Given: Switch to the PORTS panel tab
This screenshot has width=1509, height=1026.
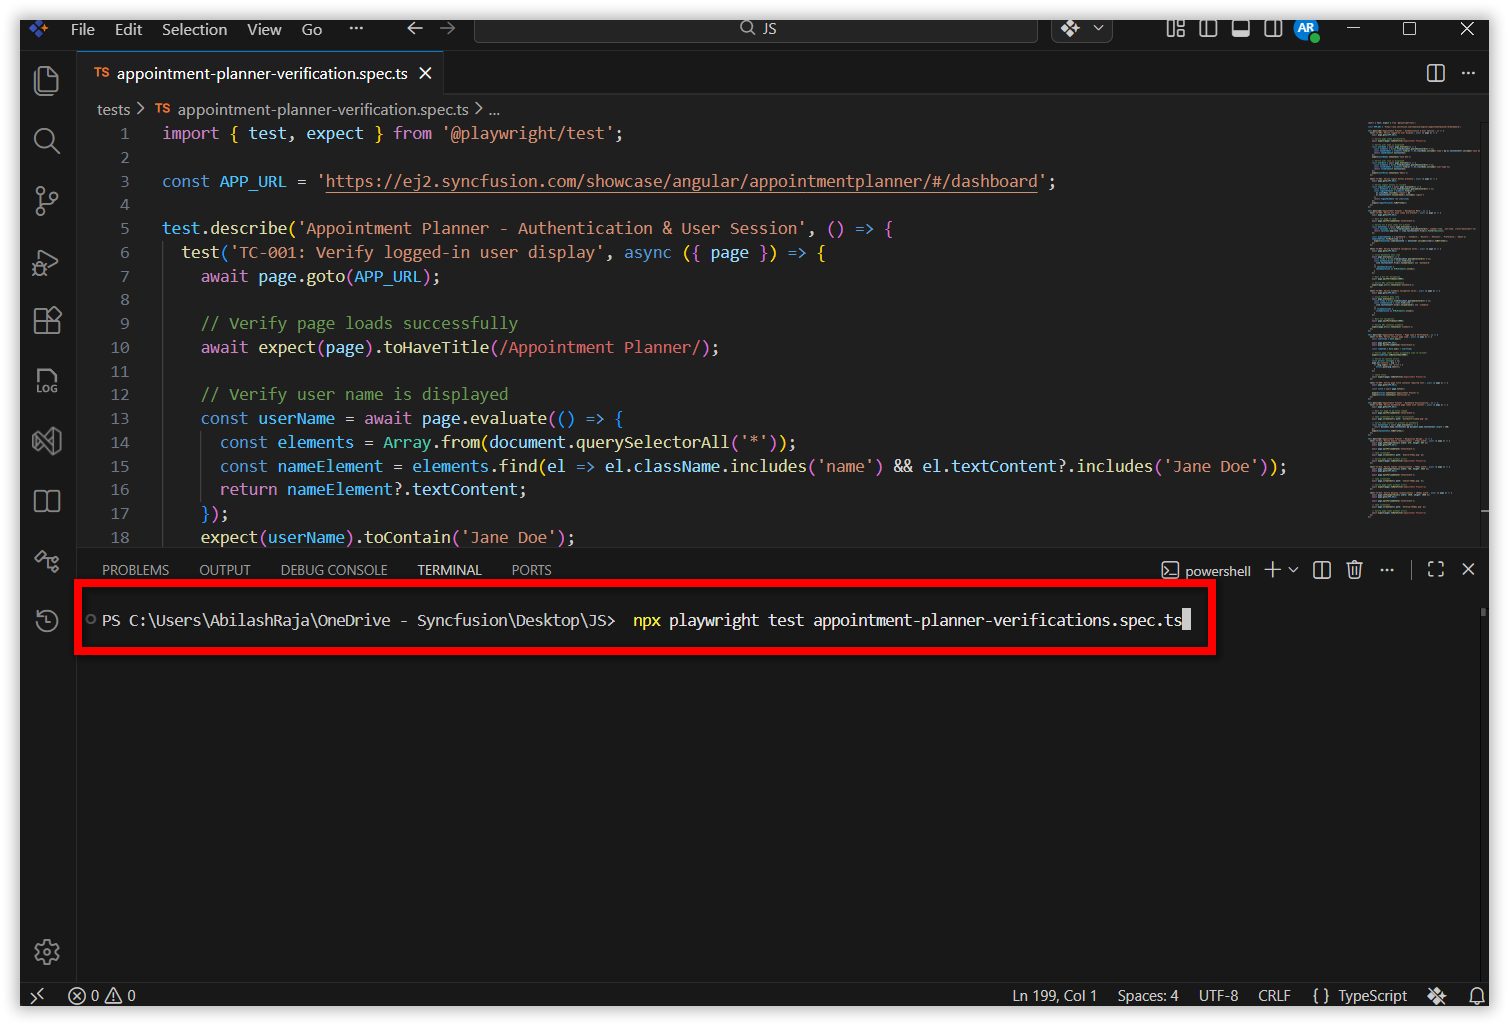Looking at the screenshot, I should coord(531,570).
